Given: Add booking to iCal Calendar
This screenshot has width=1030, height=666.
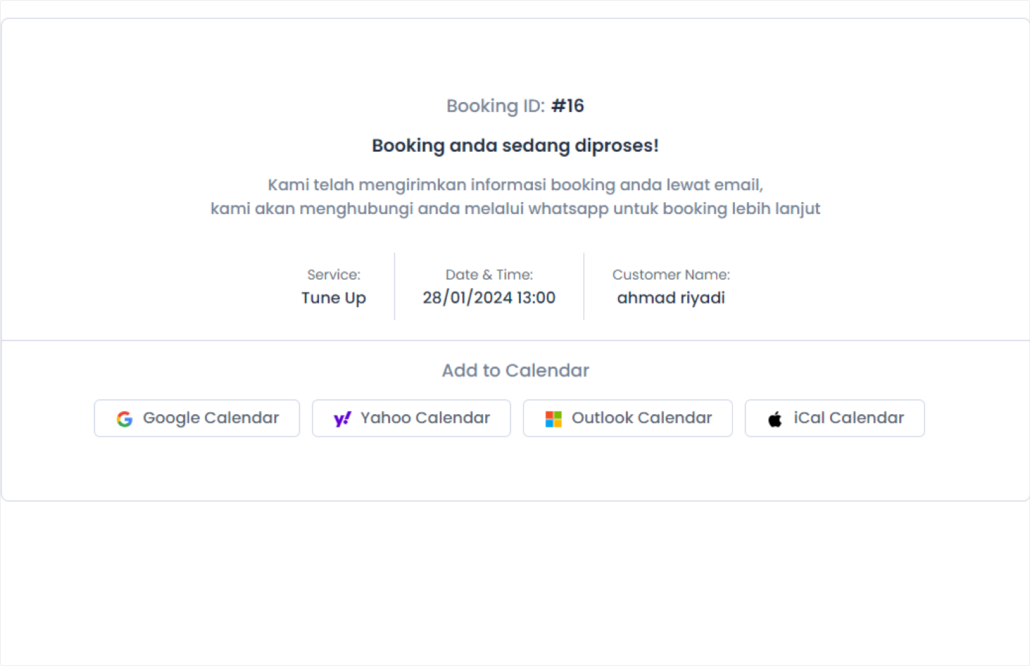Looking at the screenshot, I should coord(834,418).
